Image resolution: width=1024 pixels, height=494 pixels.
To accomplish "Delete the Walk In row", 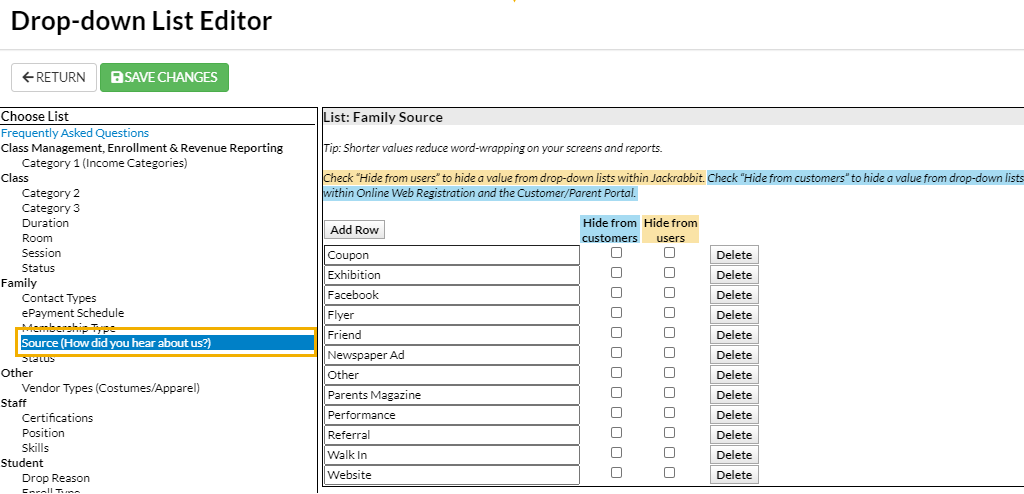I will pyautogui.click(x=734, y=455).
